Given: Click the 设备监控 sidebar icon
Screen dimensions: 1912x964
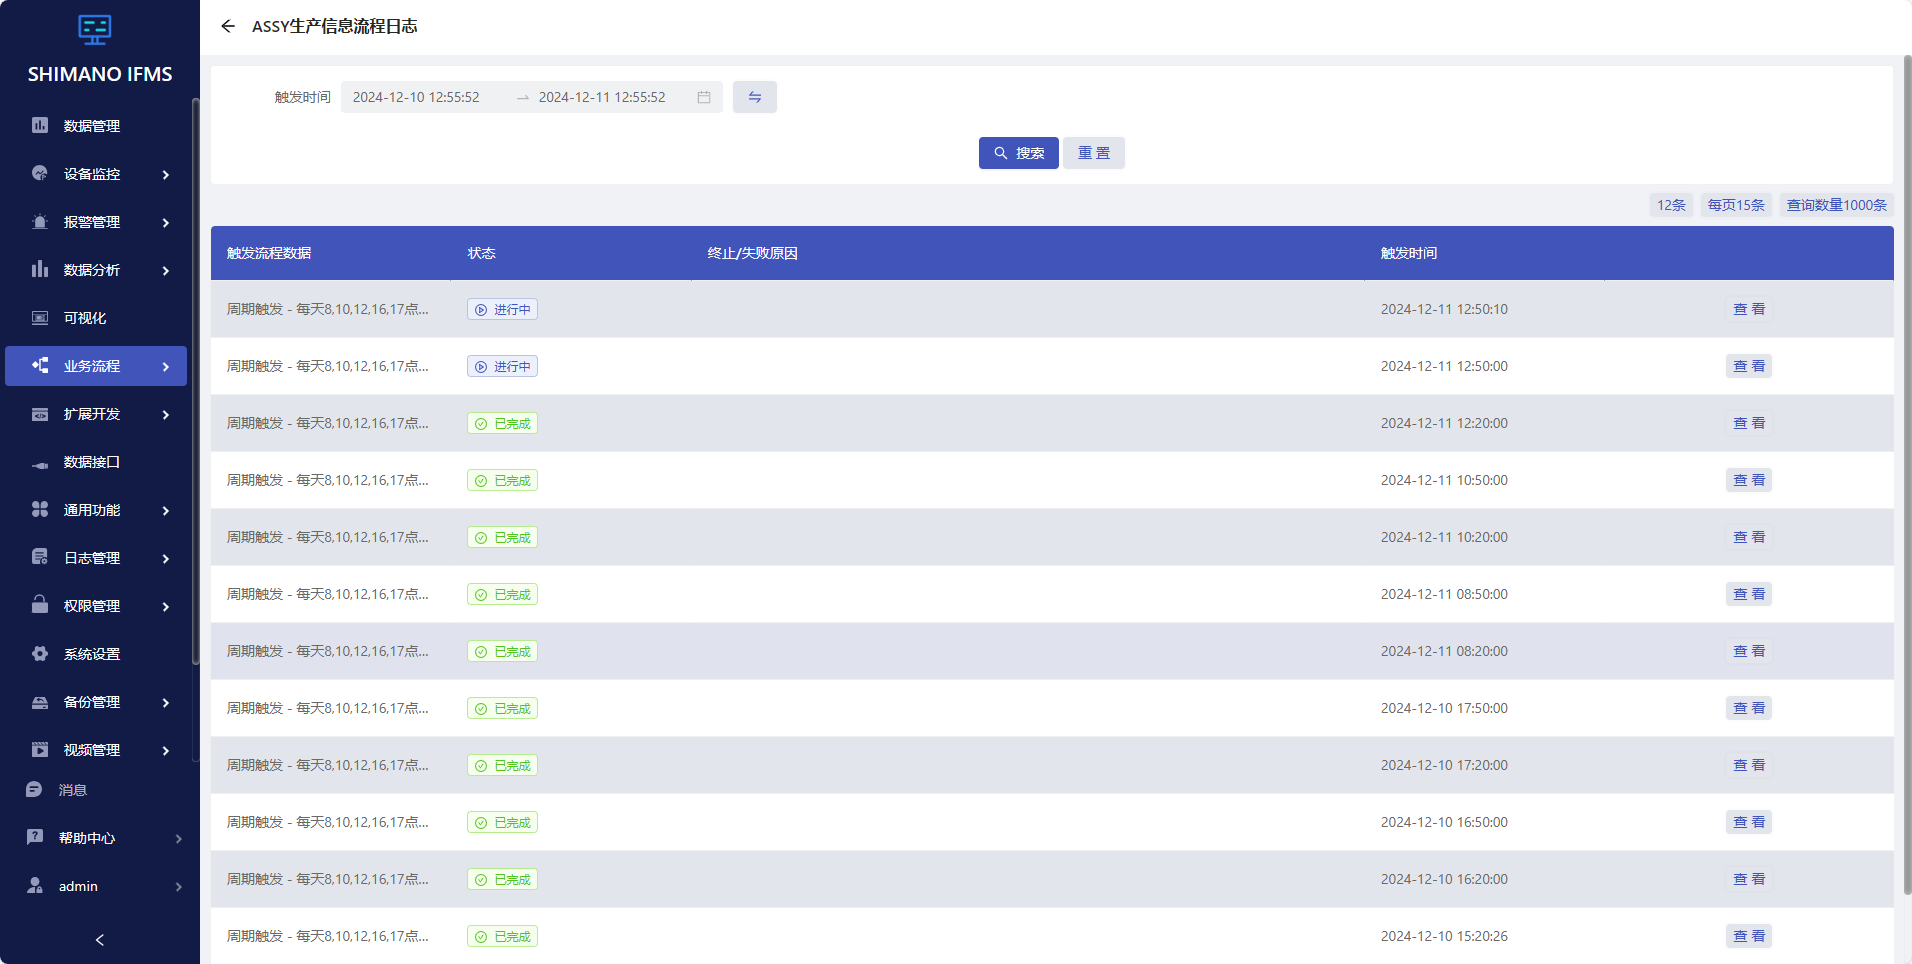Looking at the screenshot, I should click(x=40, y=173).
